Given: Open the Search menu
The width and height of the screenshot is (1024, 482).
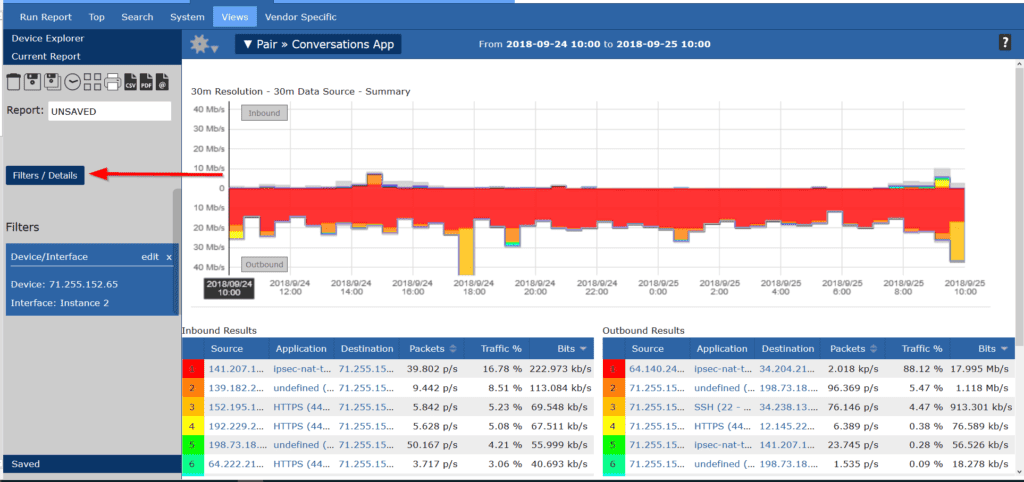Looking at the screenshot, I should 137,17.
